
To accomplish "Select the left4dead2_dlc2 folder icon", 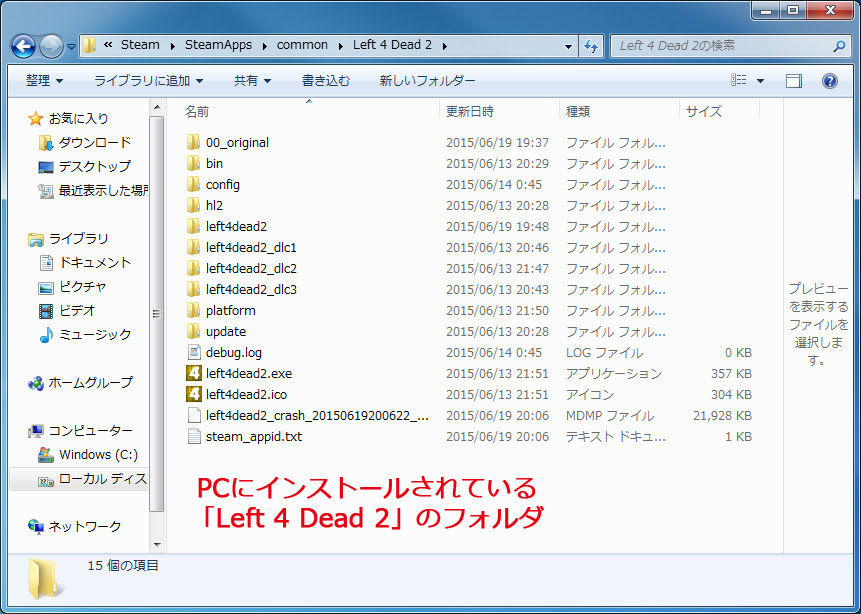I will pyautogui.click(x=193, y=268).
